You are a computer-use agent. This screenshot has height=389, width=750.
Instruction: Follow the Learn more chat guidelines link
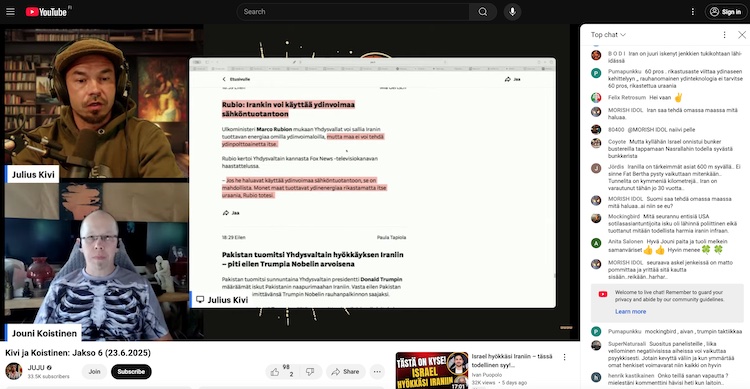pyautogui.click(x=630, y=311)
